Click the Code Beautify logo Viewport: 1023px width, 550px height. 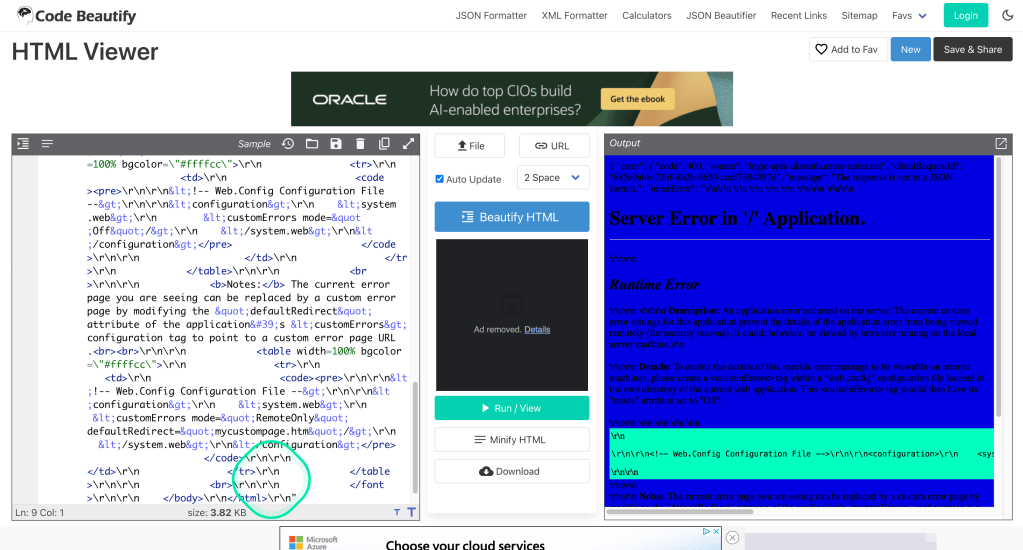point(77,16)
